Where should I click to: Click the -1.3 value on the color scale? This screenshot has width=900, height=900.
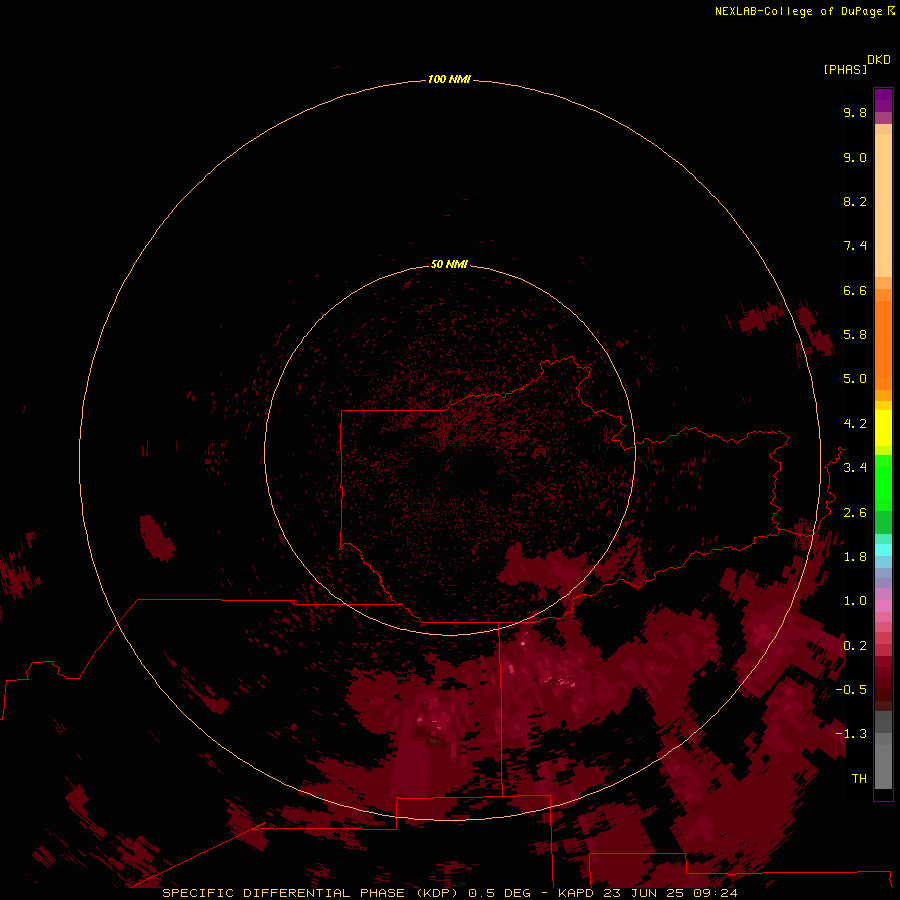coord(851,734)
